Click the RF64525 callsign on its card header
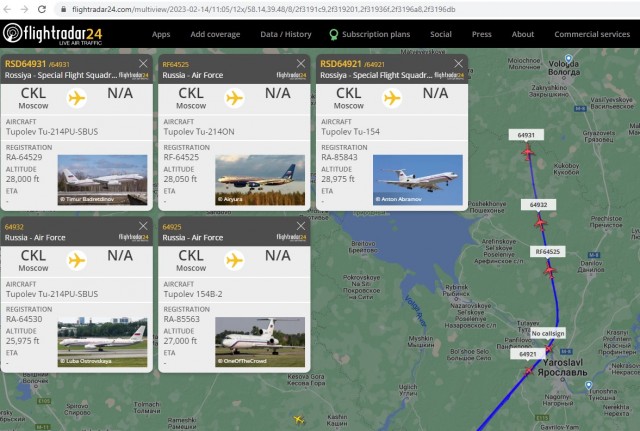Viewport: 640px width, 431px height. [x=176, y=64]
